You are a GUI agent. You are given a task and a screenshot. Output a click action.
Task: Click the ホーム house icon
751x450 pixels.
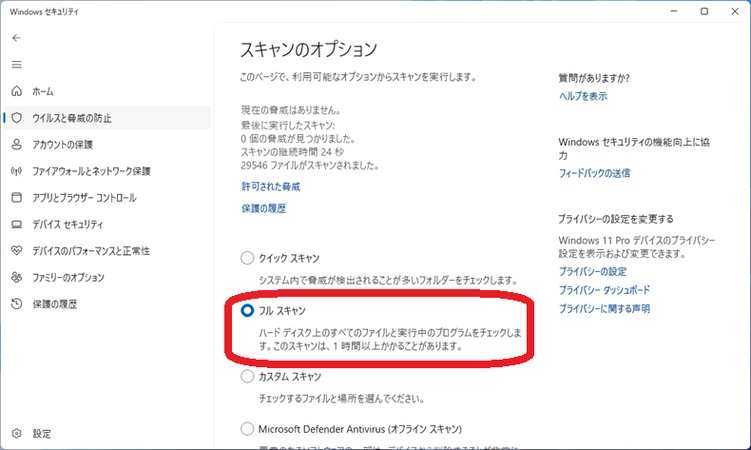tap(17, 91)
